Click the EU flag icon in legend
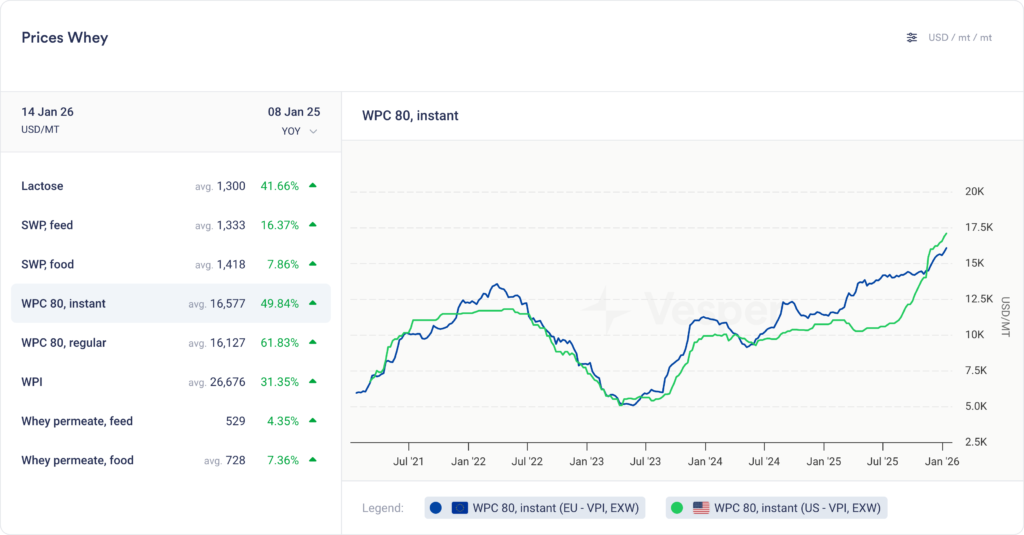 coord(460,508)
